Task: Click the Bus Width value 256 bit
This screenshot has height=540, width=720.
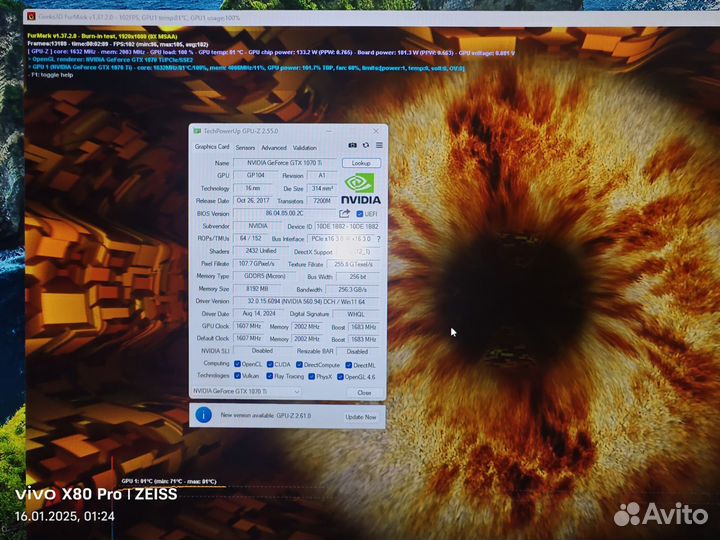Action: click(358, 277)
